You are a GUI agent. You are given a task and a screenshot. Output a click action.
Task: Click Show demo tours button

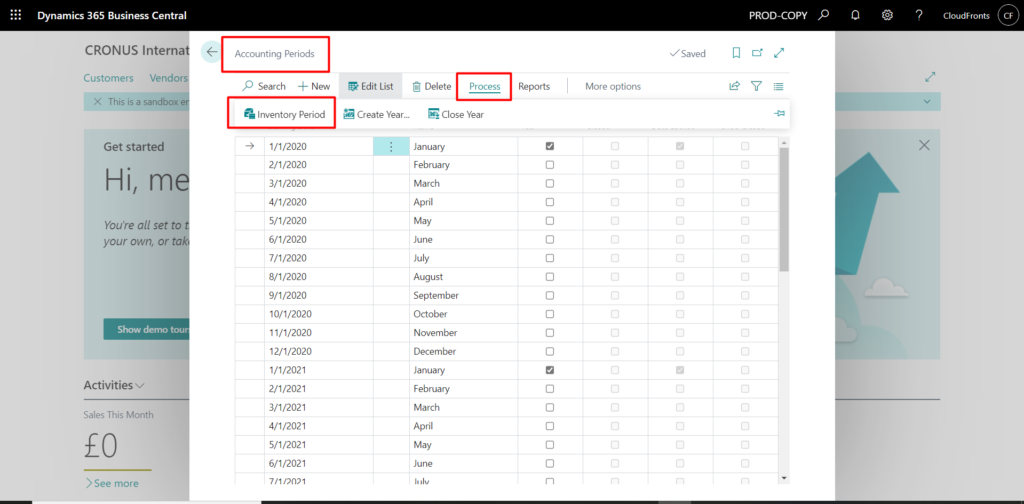[x=146, y=330]
